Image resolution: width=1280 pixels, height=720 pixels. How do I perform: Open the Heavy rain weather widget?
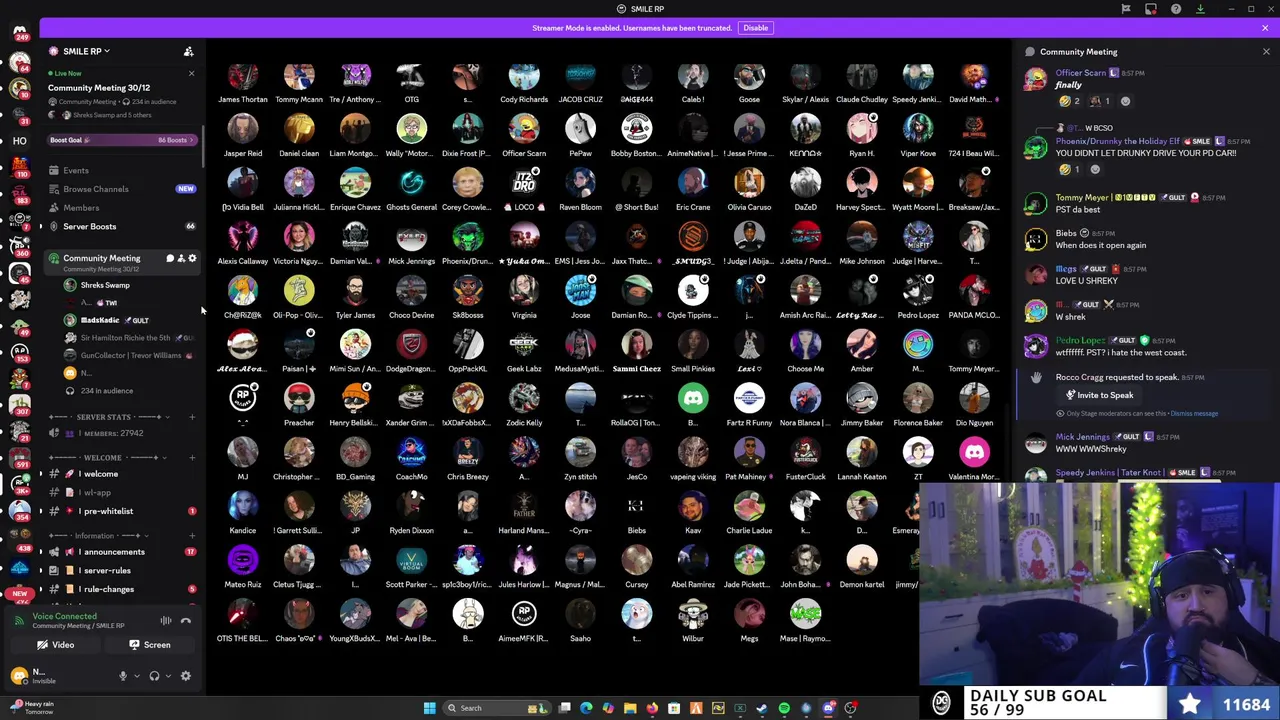[32, 708]
